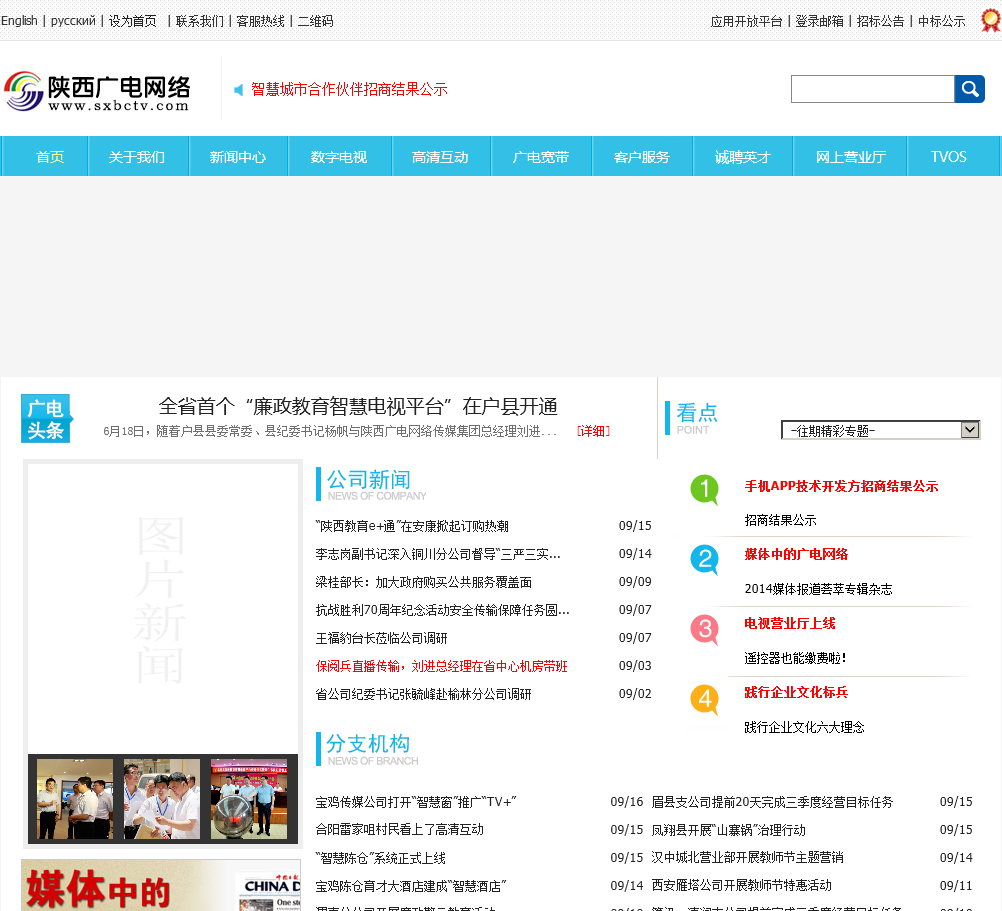
Task: Click the pink number 3 badge
Action: point(704,629)
